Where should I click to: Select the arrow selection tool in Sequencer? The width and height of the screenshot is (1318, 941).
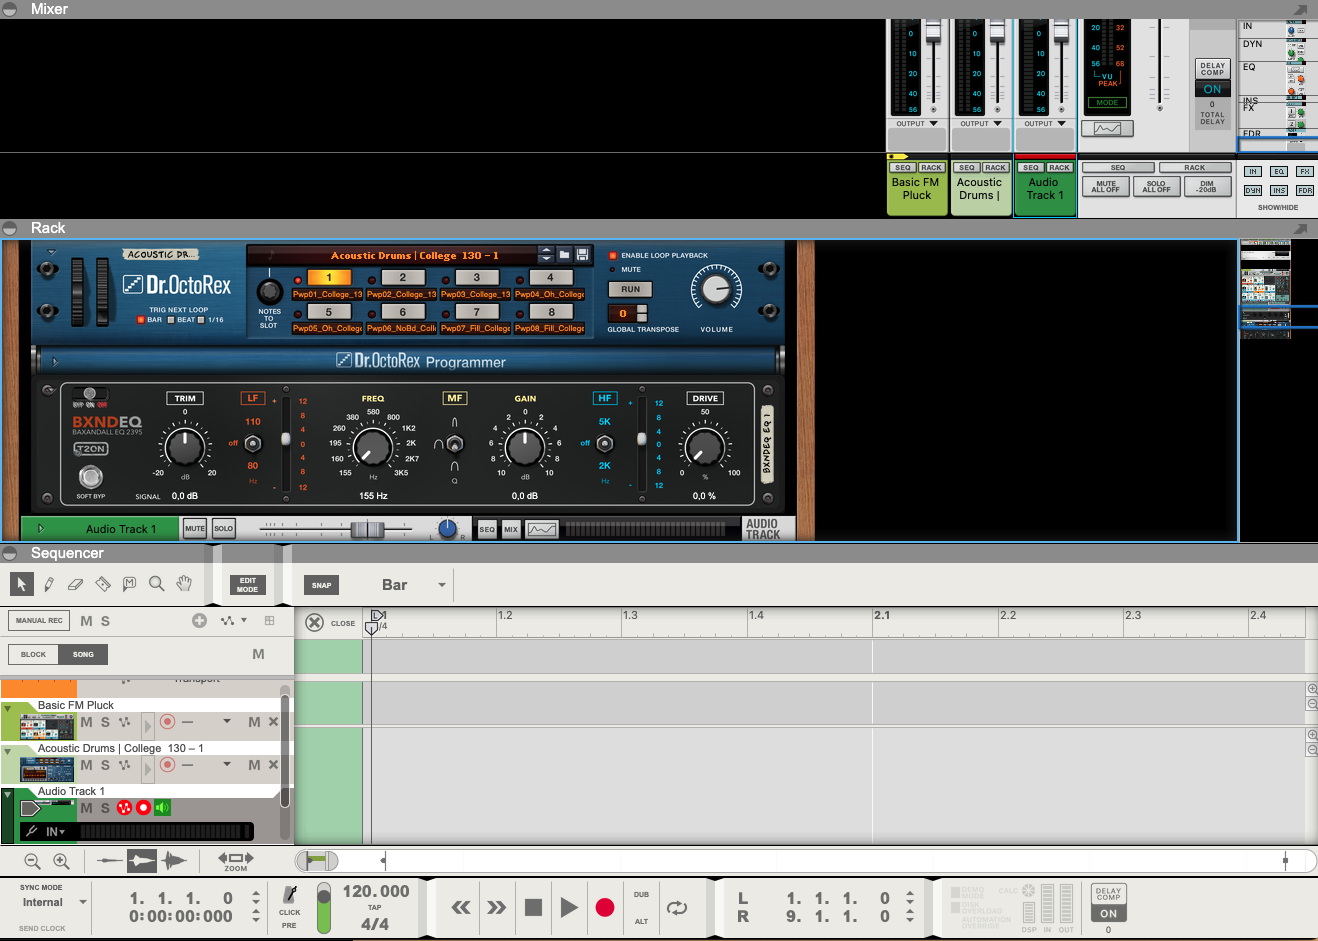pos(21,584)
